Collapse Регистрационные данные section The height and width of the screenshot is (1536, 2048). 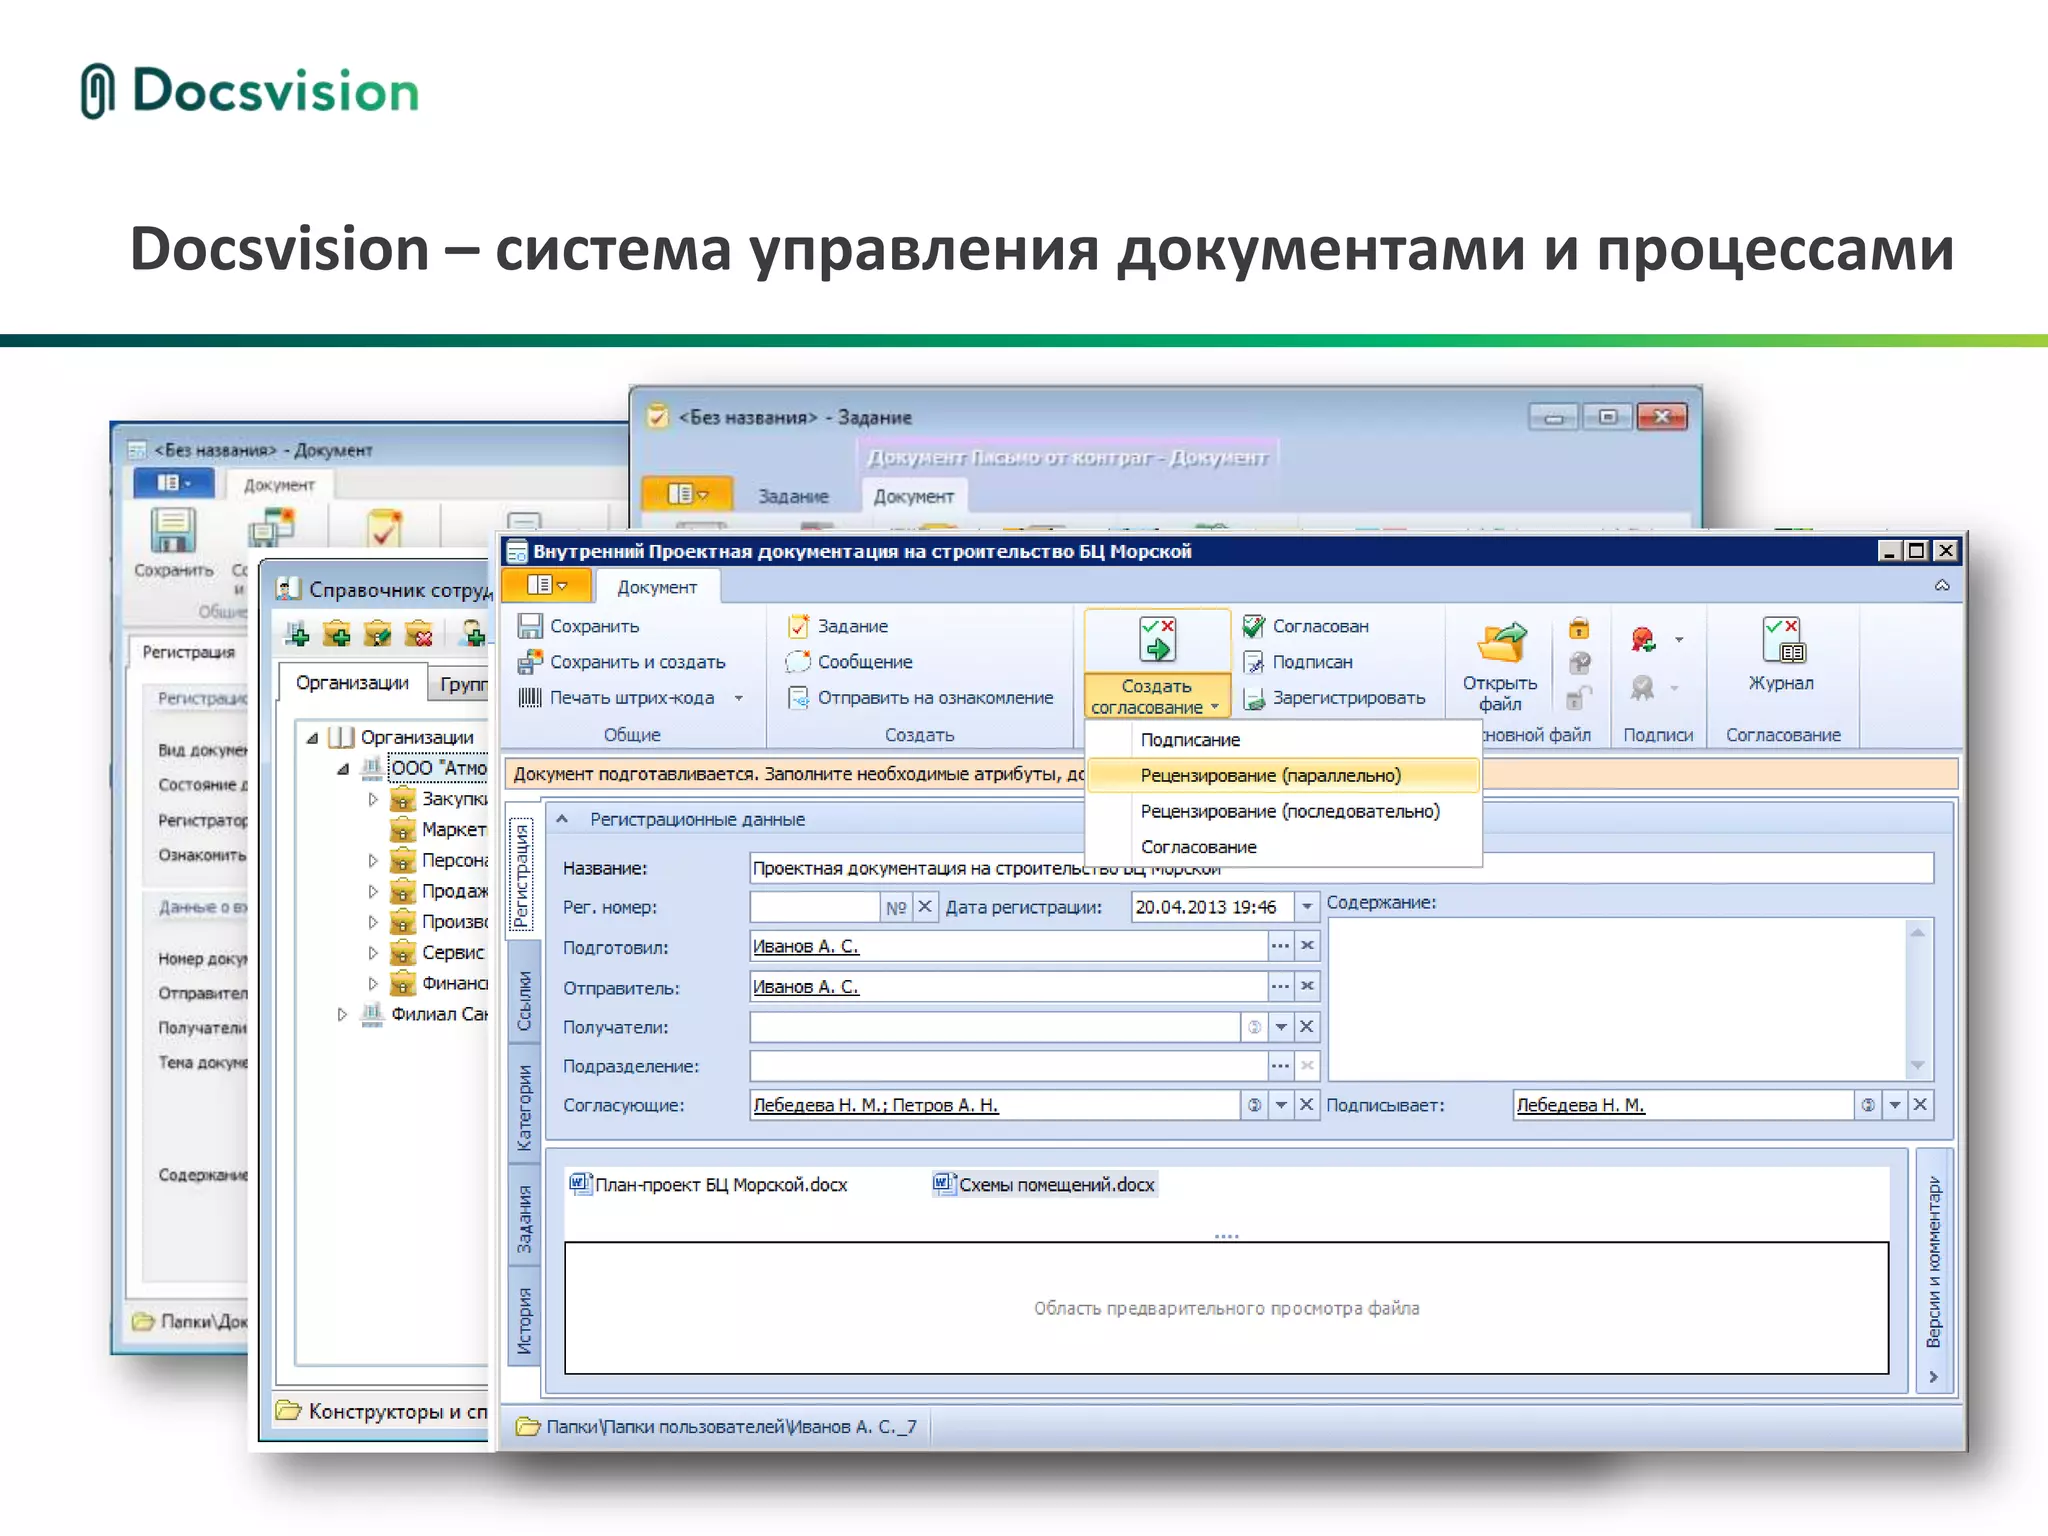(x=562, y=819)
